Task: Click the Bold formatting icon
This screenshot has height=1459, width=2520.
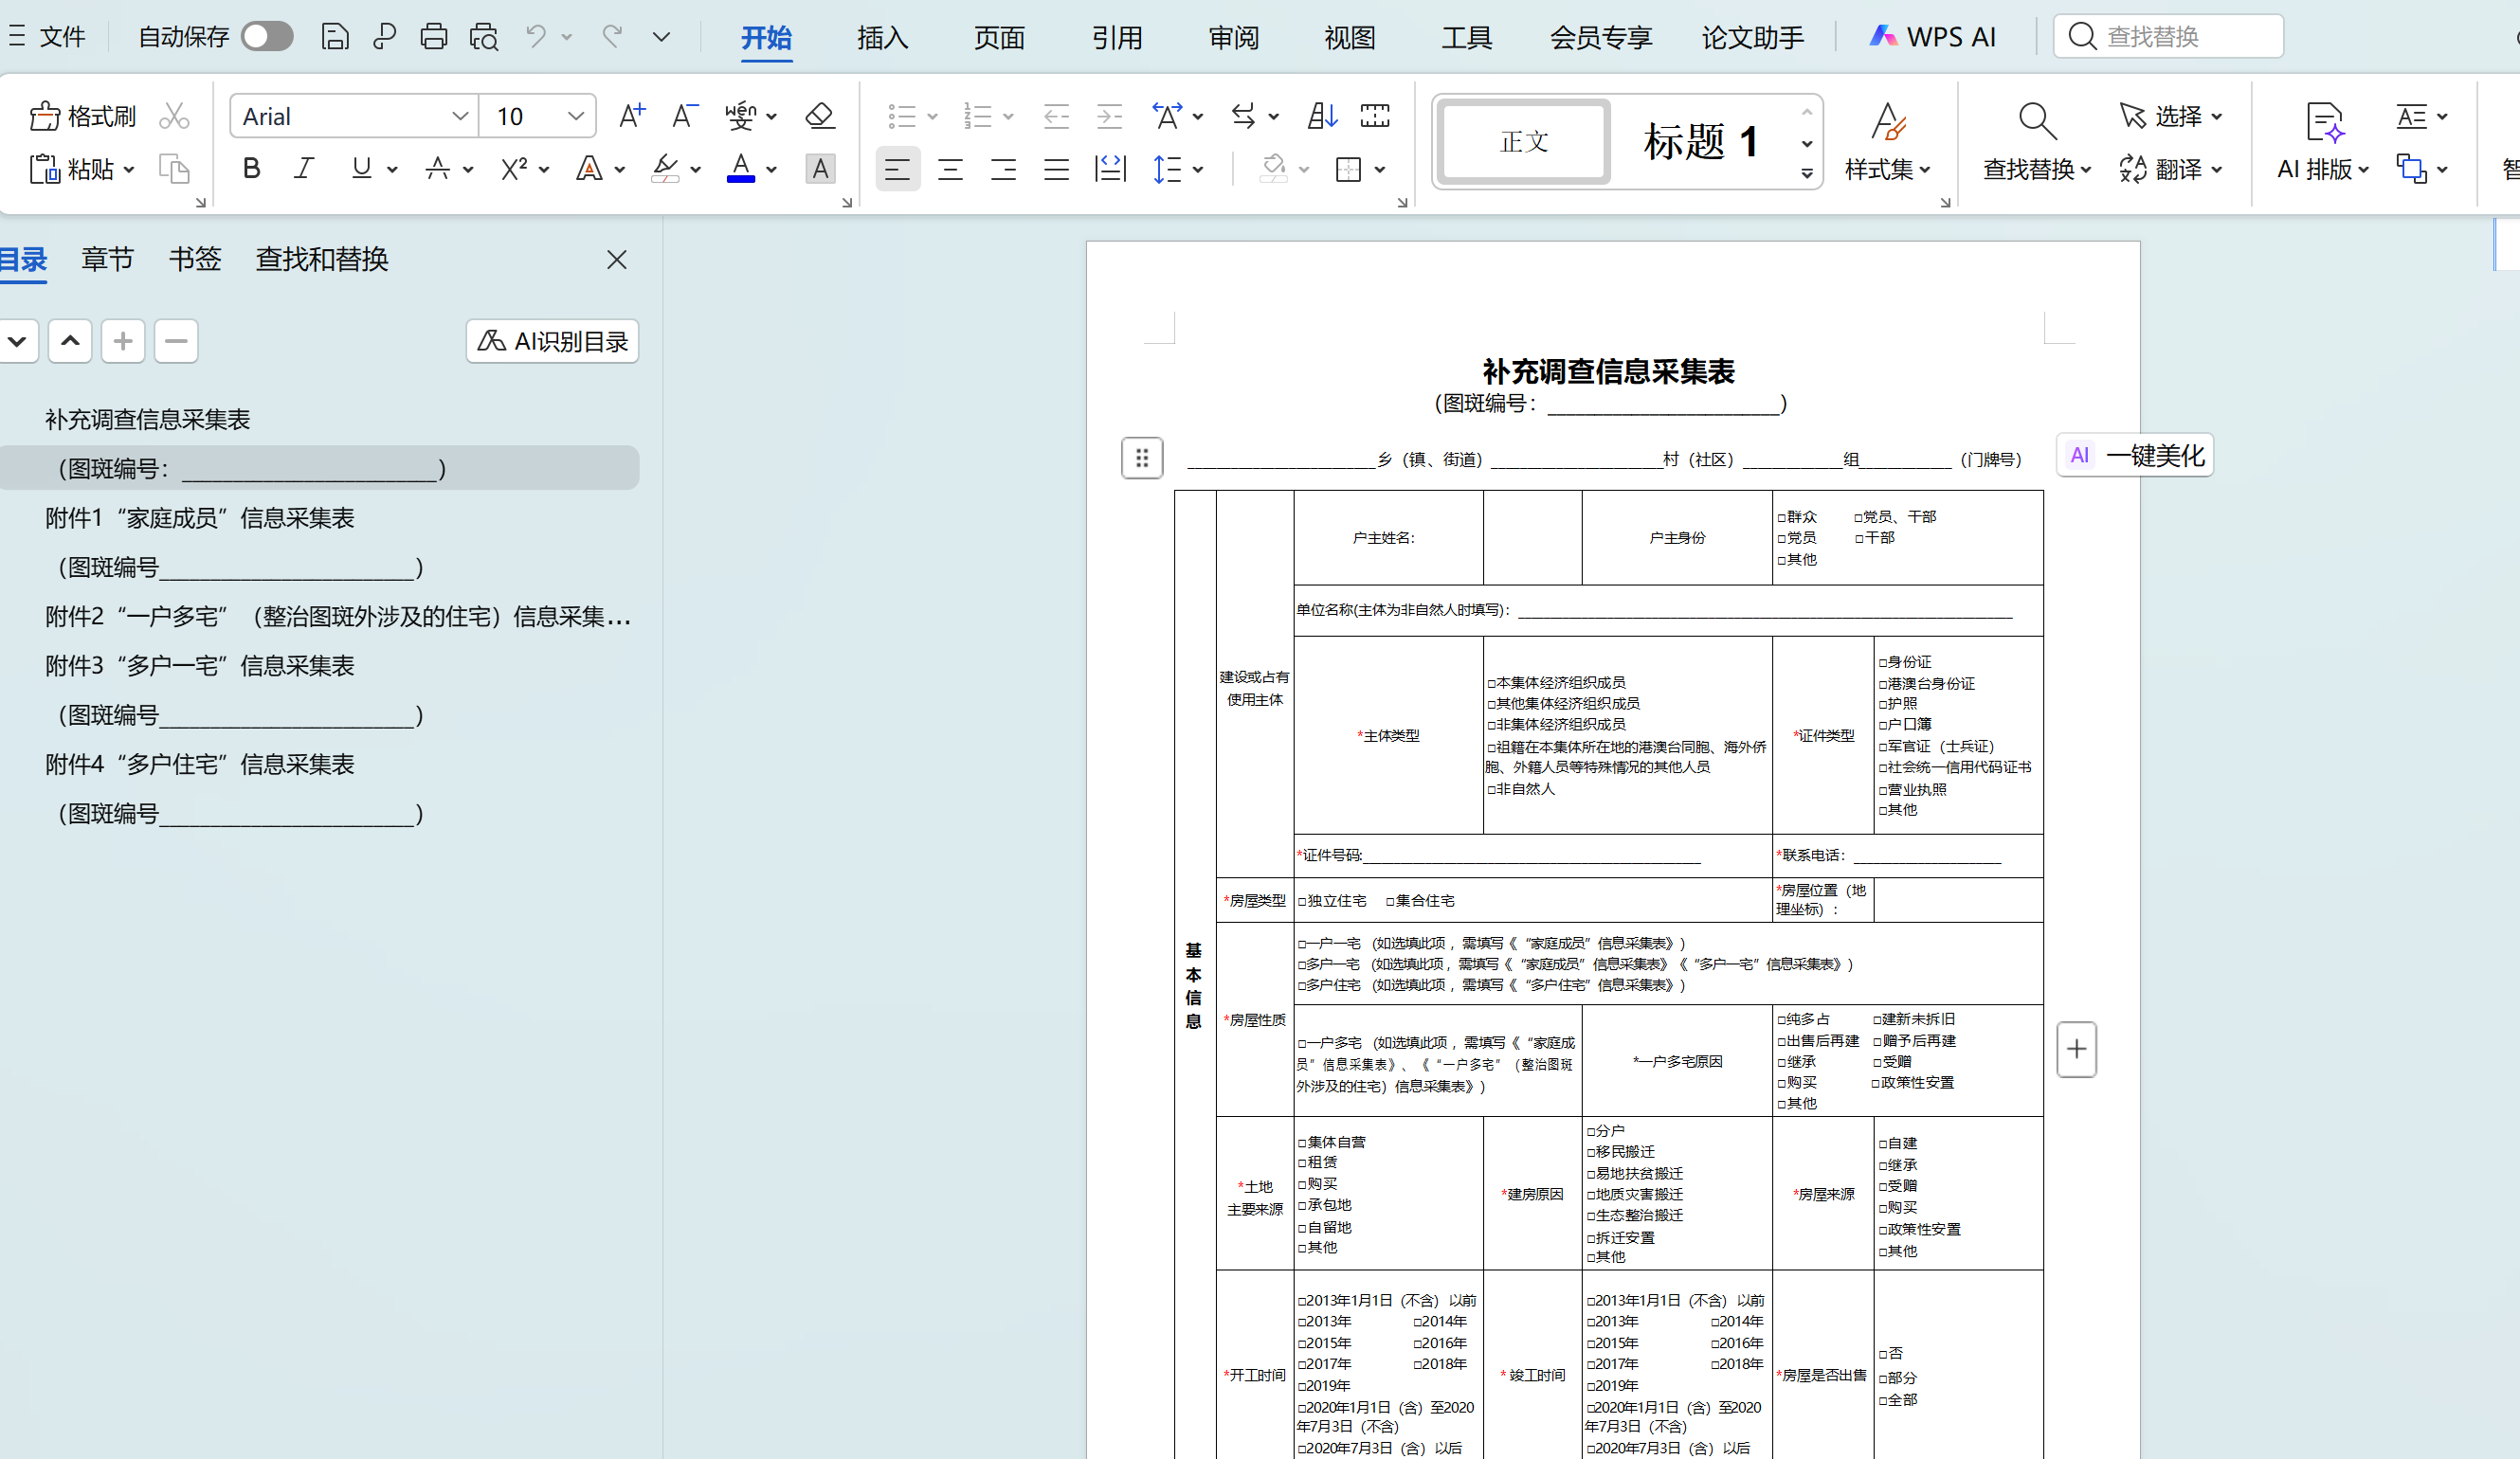Action: pyautogui.click(x=251, y=168)
